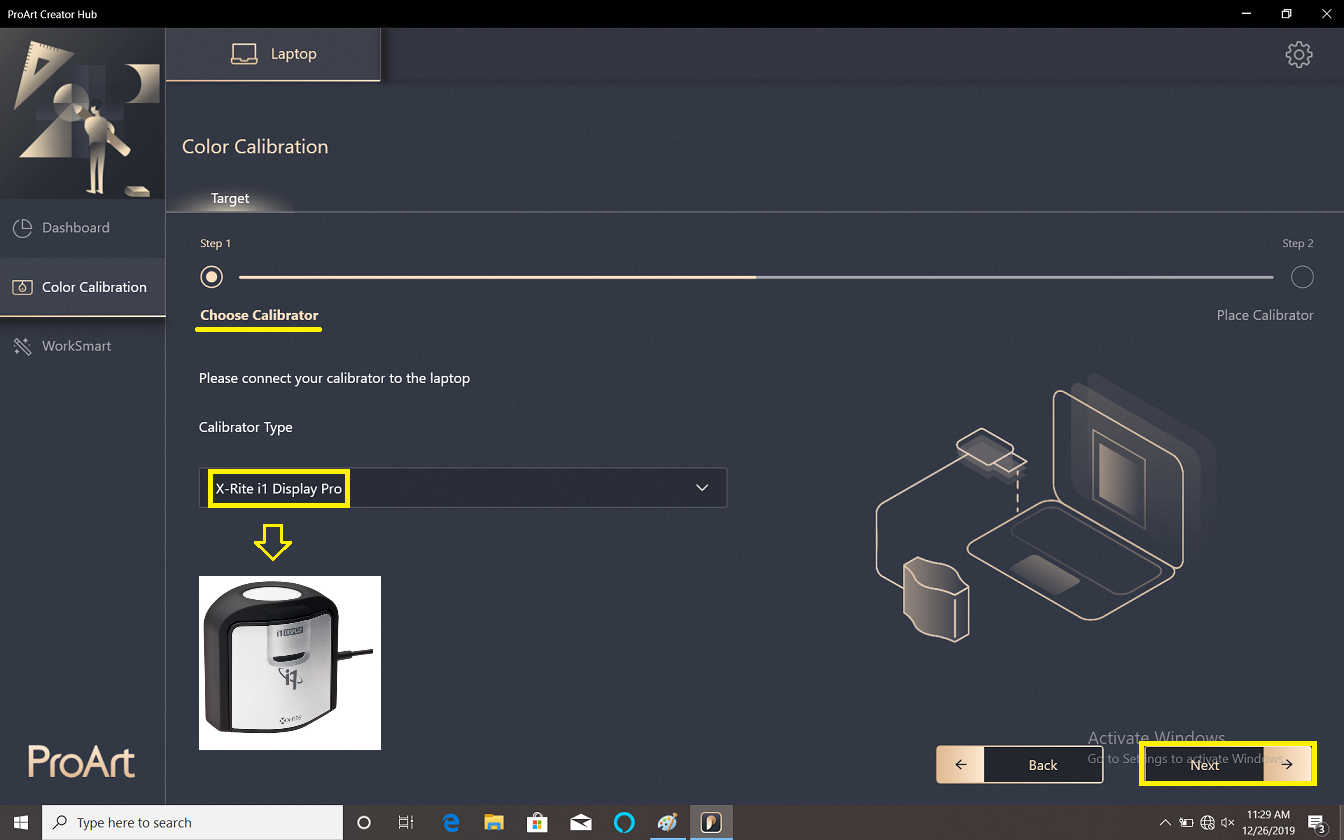Click the Step 2 circle marker
Screen dimensions: 1344x840
pyautogui.click(x=1302, y=277)
